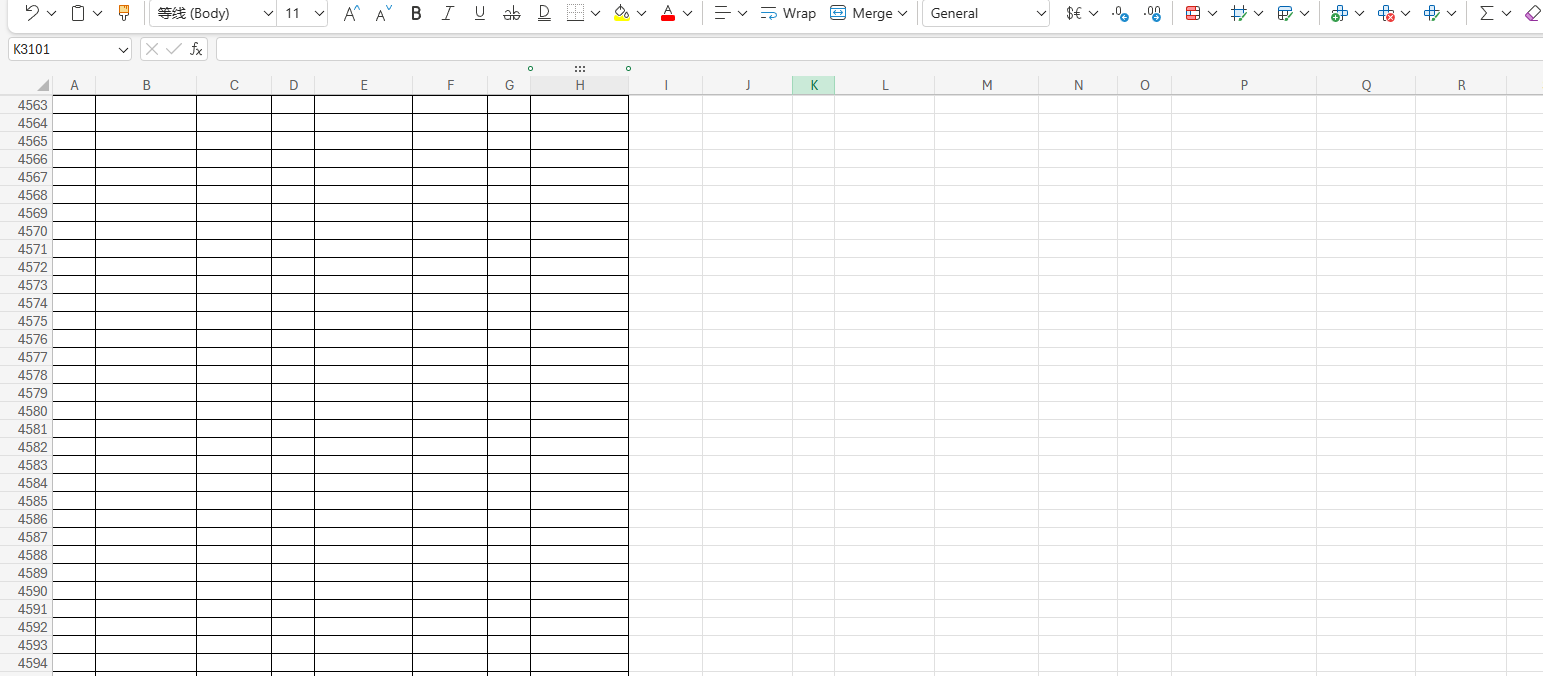Toggle italic formatting
Viewport: 1543px width, 676px height.
click(x=447, y=13)
